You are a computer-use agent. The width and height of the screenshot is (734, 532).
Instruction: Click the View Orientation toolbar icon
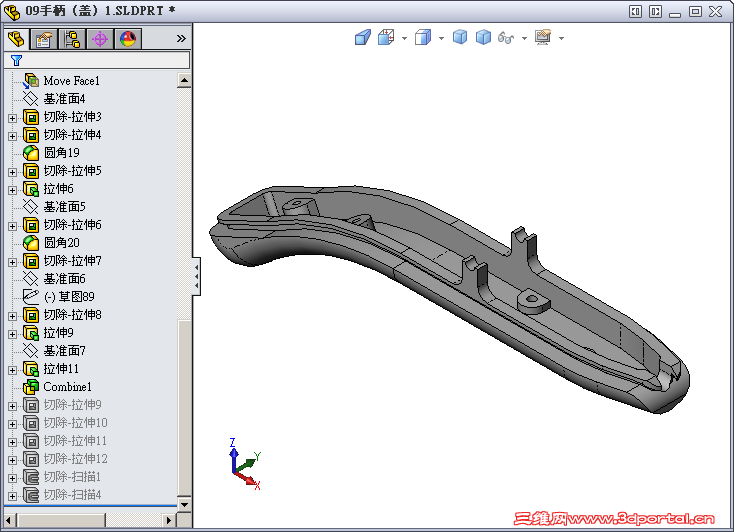pos(386,37)
